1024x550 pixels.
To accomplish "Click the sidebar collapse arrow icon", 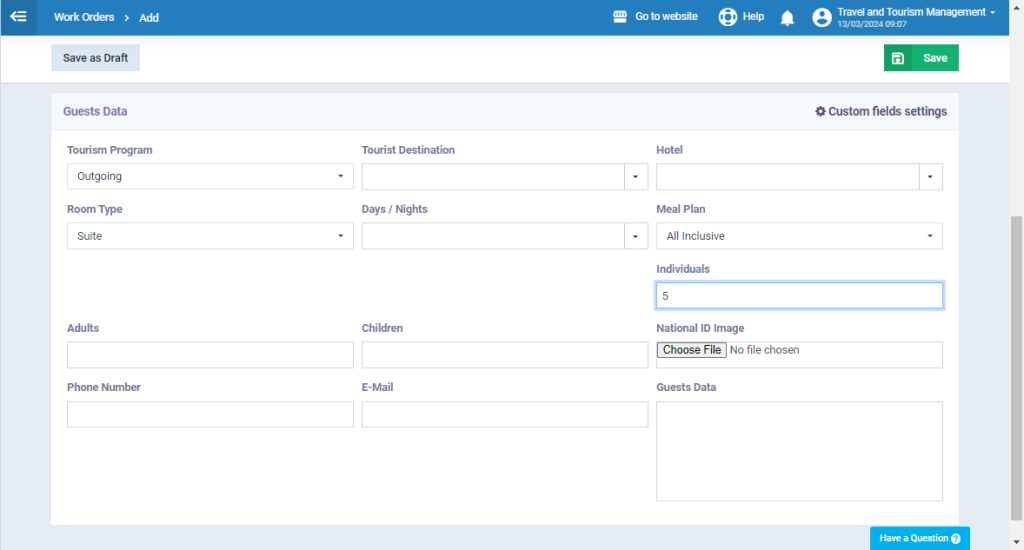I will coord(18,17).
